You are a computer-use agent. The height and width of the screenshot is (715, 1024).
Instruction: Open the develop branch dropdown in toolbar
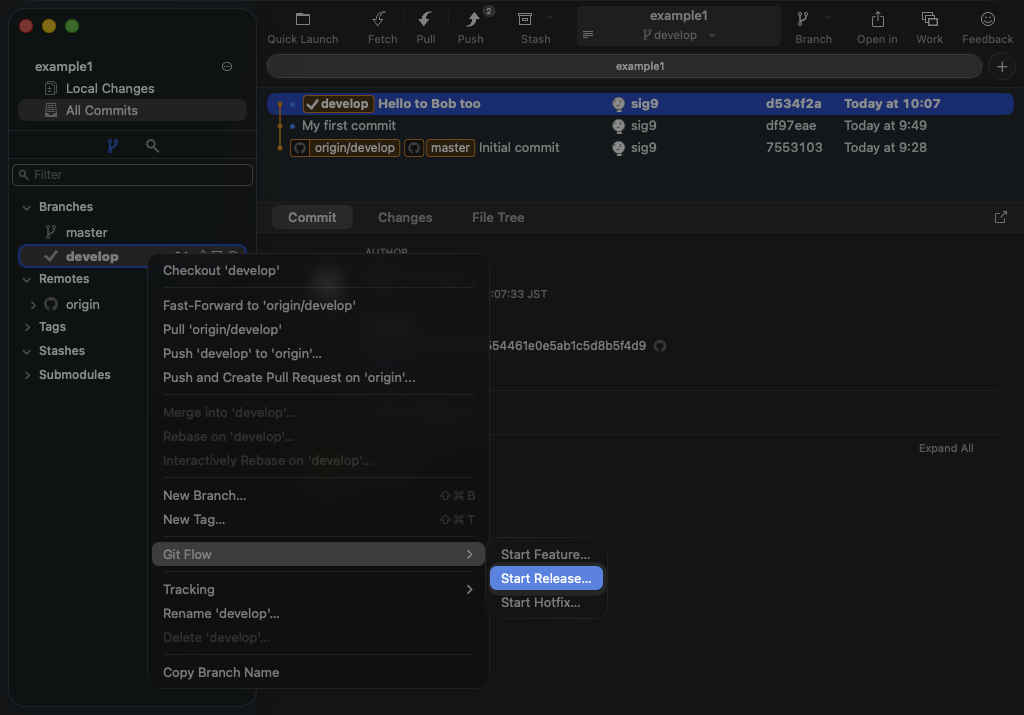tap(679, 35)
